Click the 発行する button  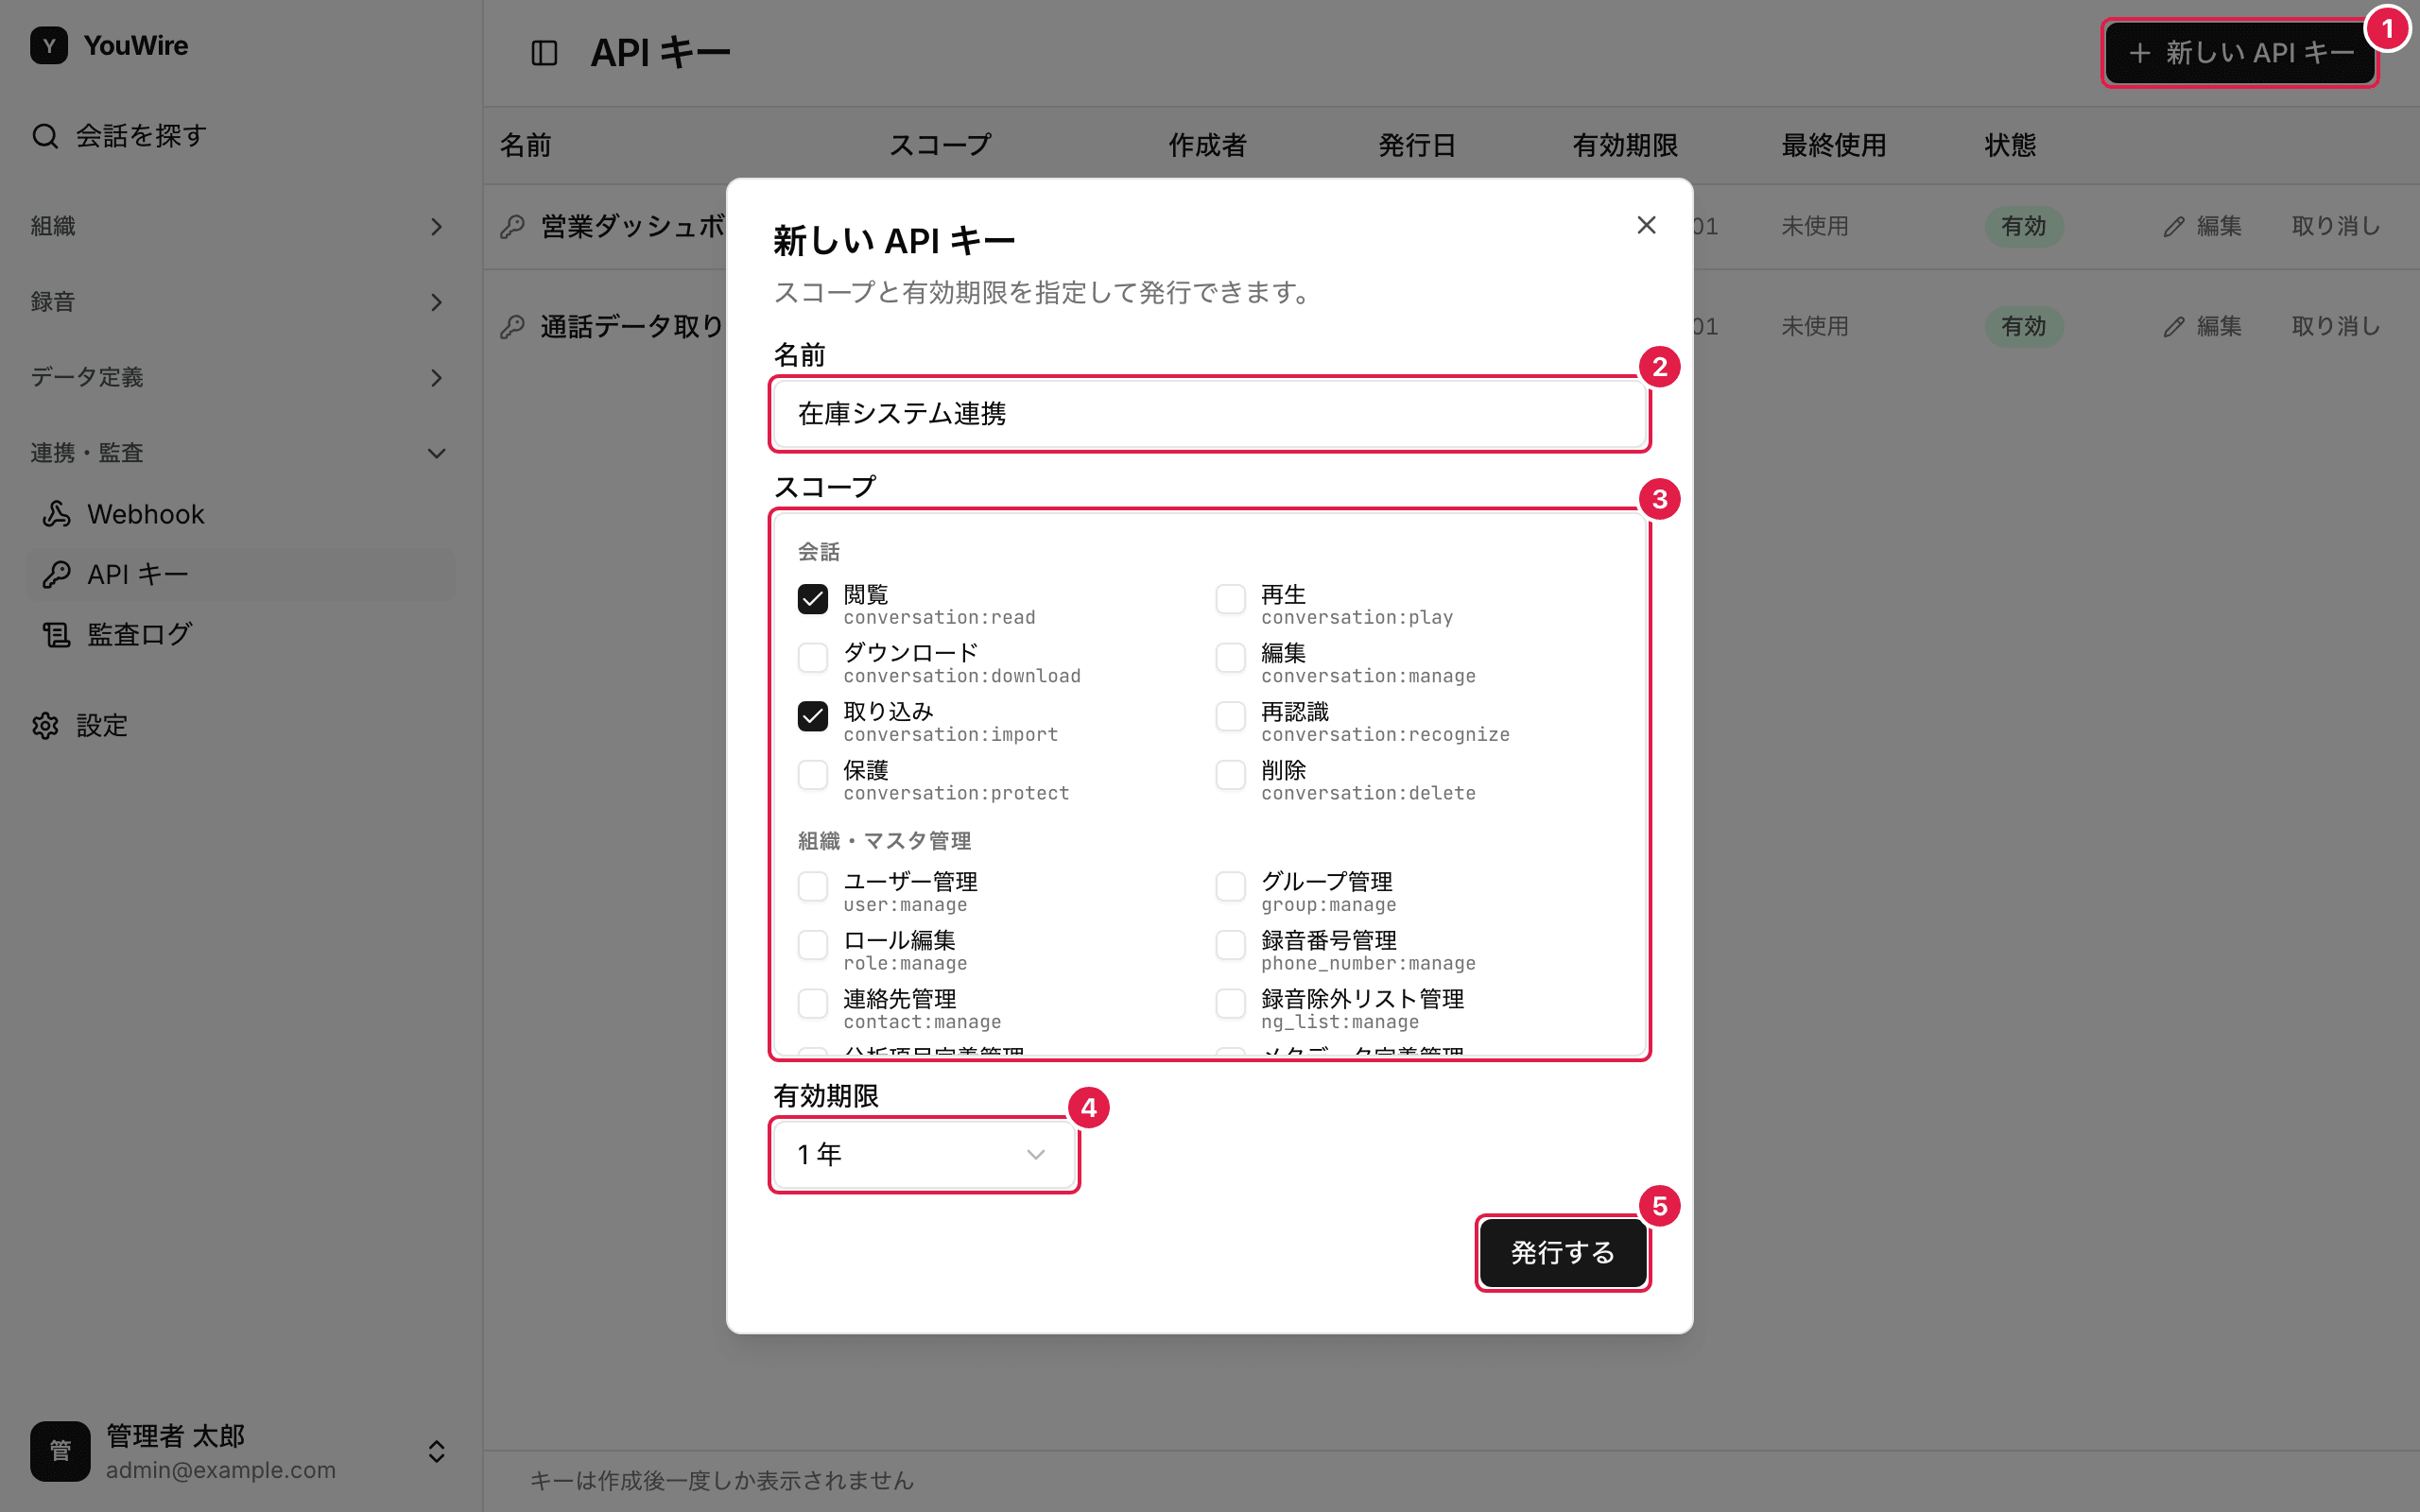click(1563, 1253)
